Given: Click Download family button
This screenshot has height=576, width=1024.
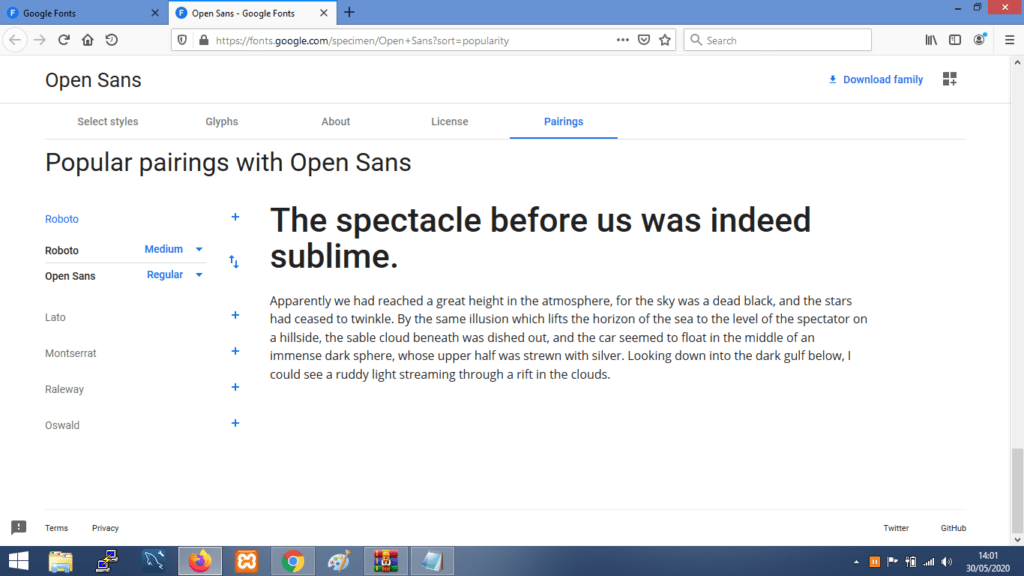Looking at the screenshot, I should click(x=876, y=80).
